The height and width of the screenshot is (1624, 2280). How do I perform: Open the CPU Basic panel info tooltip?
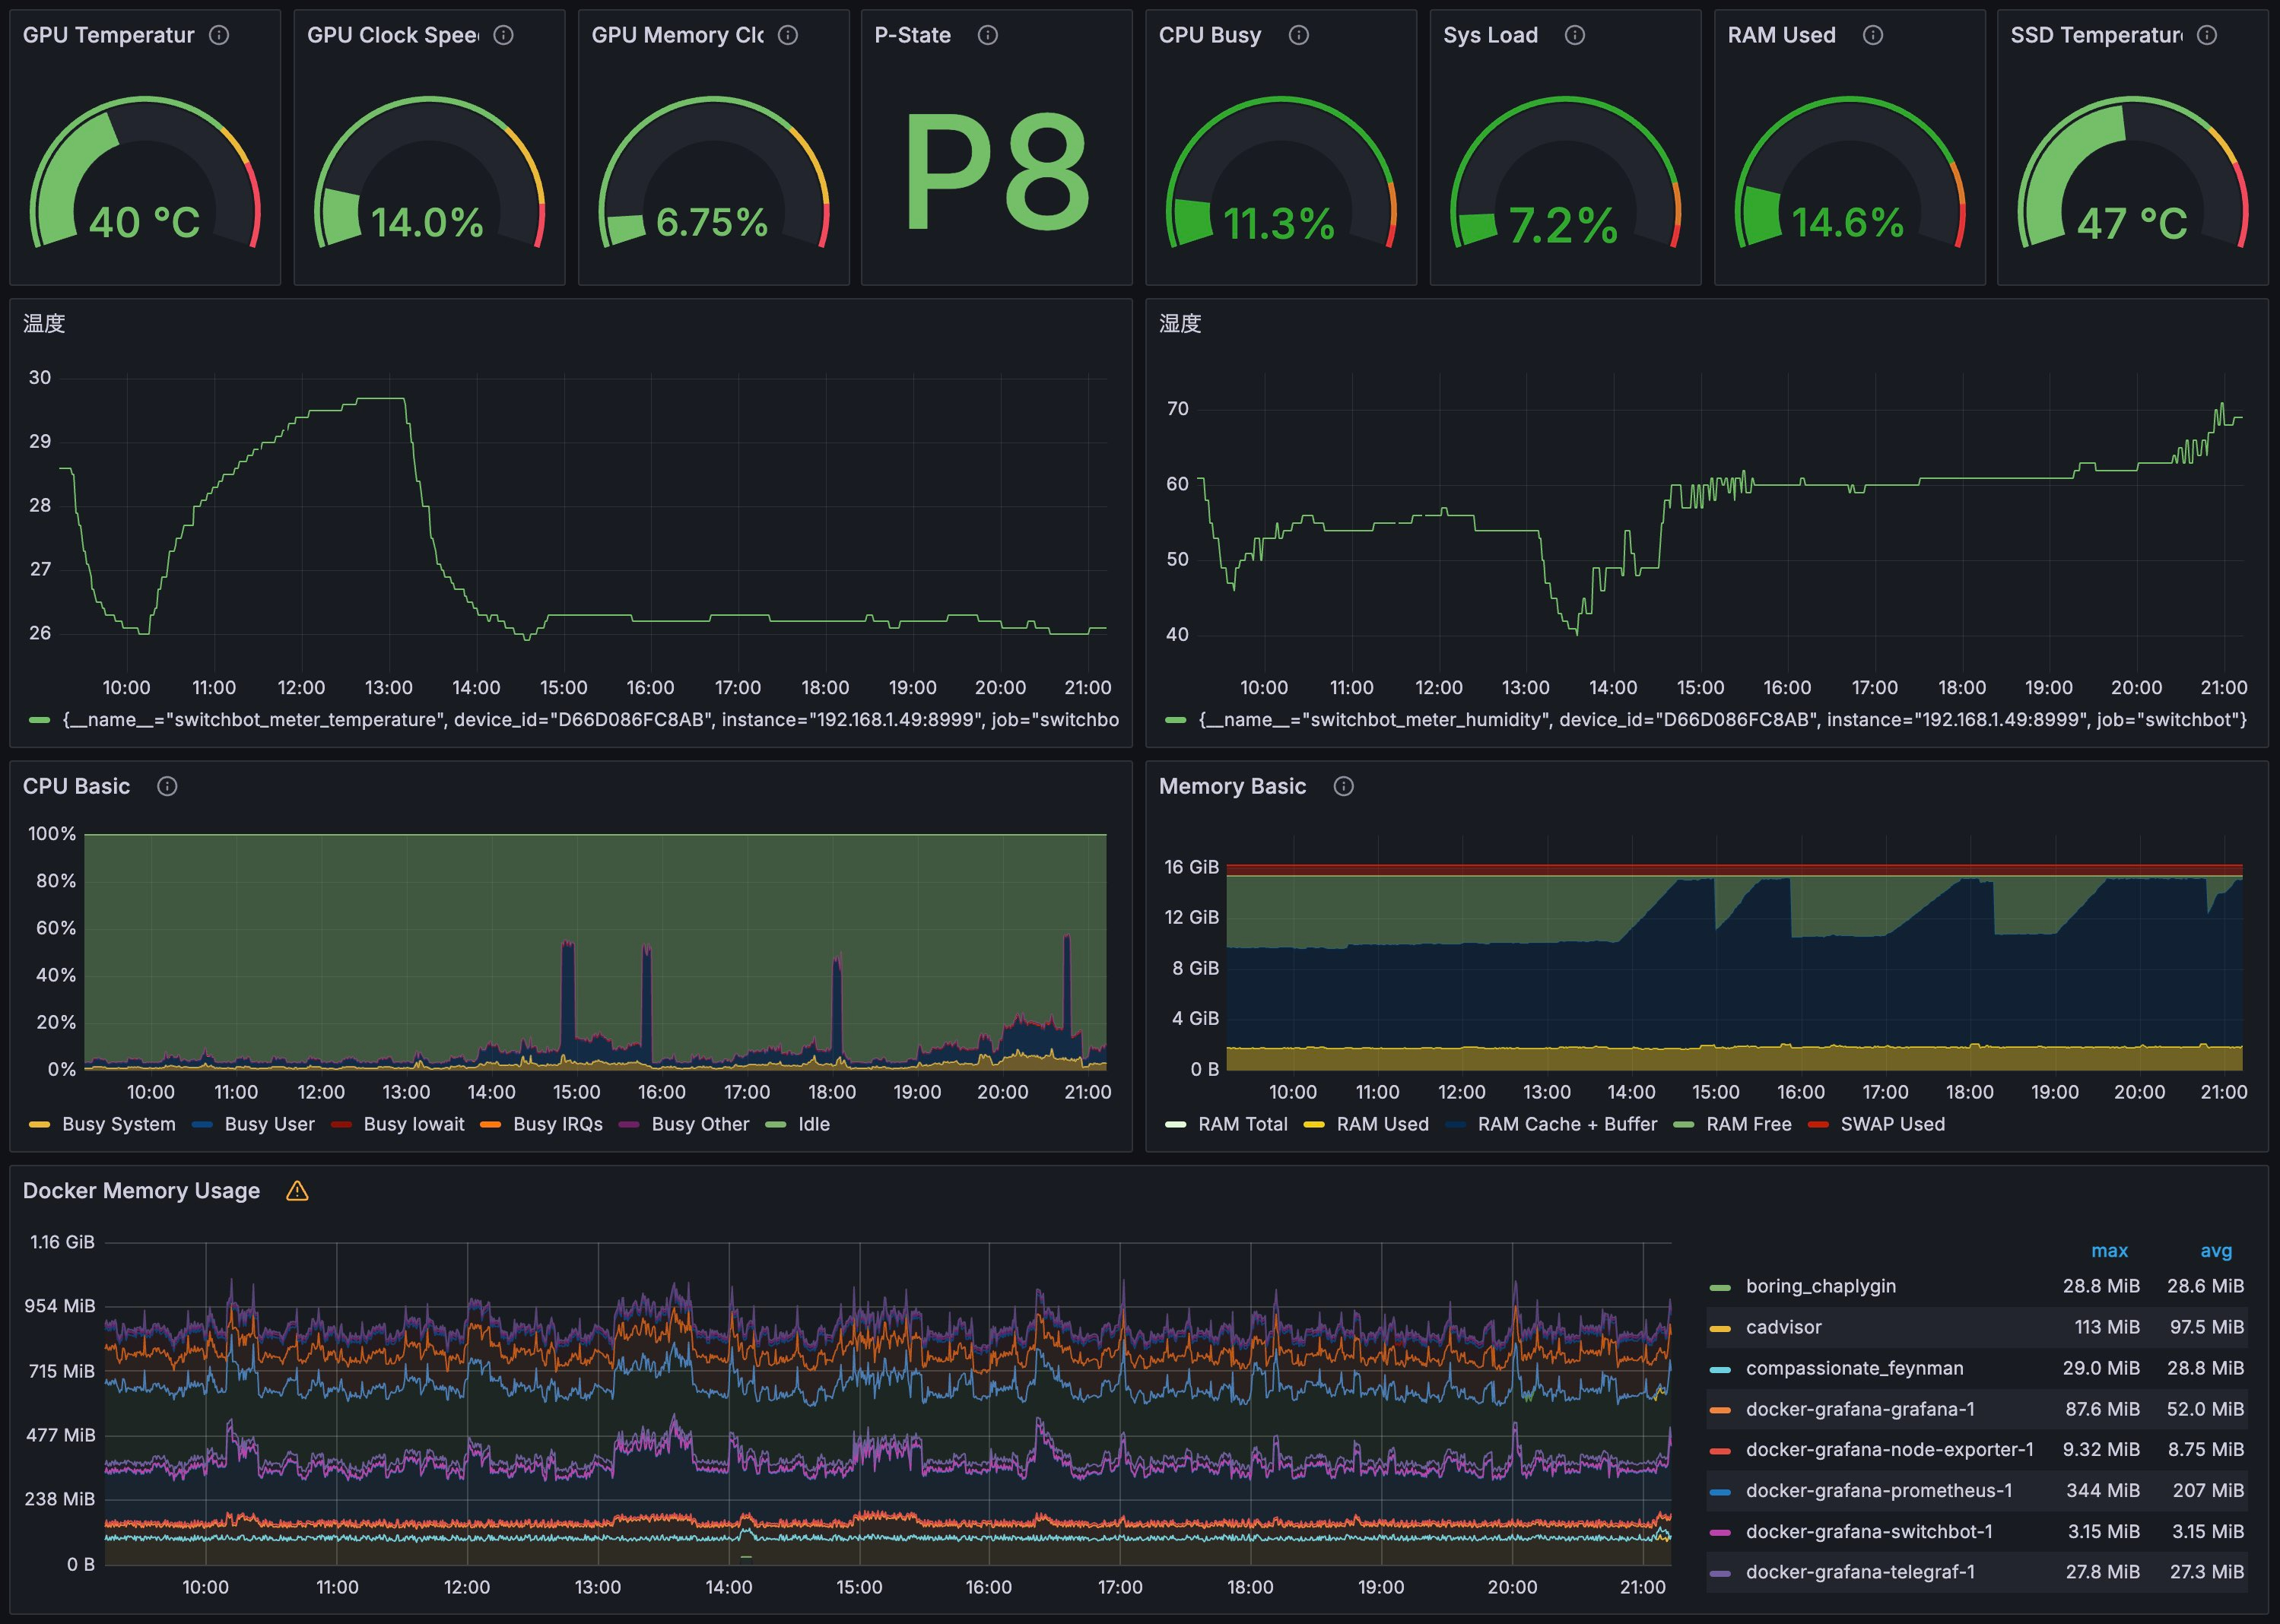(166, 787)
